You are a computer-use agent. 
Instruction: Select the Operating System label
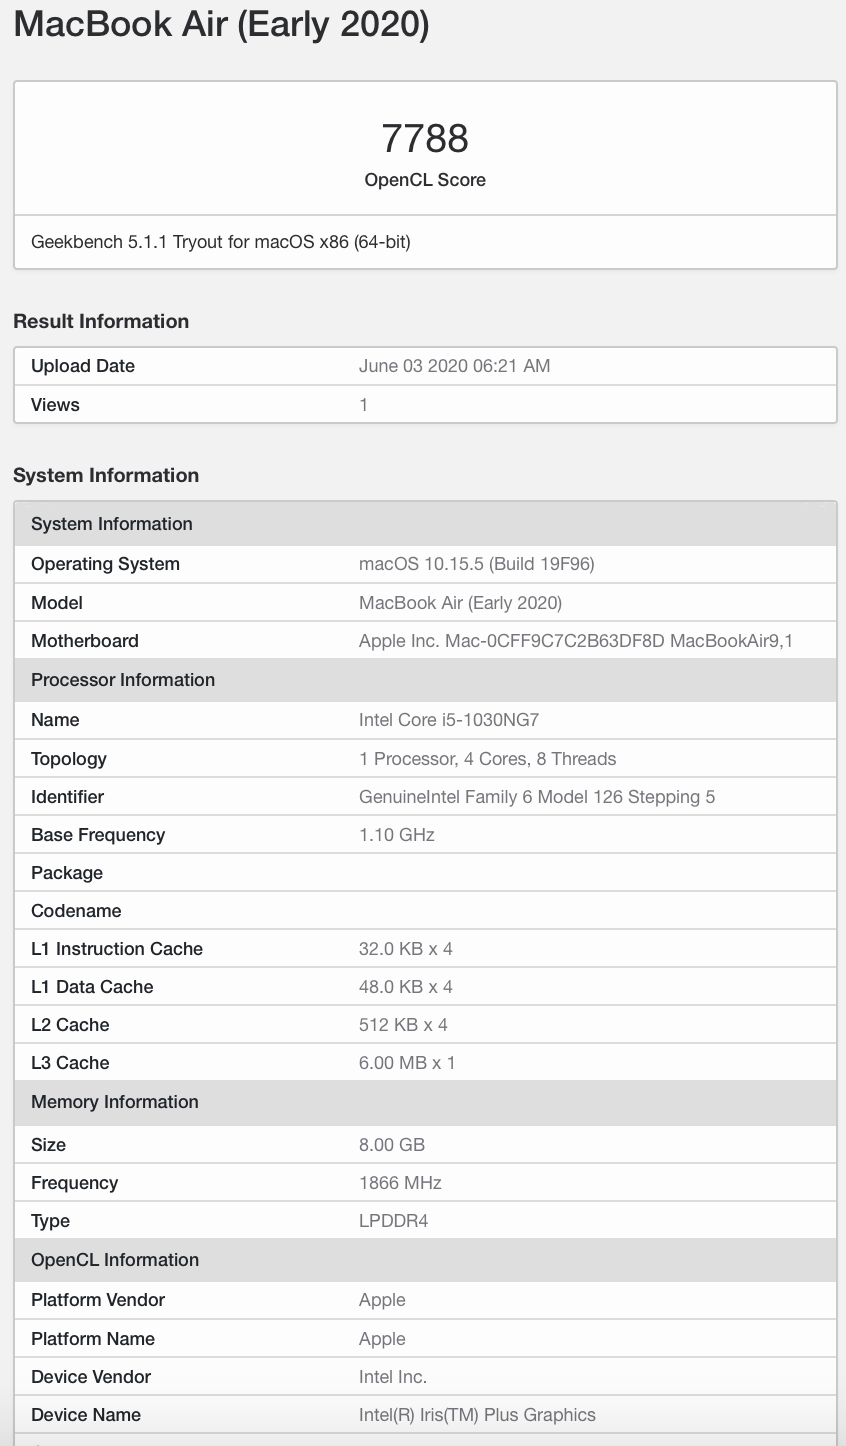tap(105, 564)
